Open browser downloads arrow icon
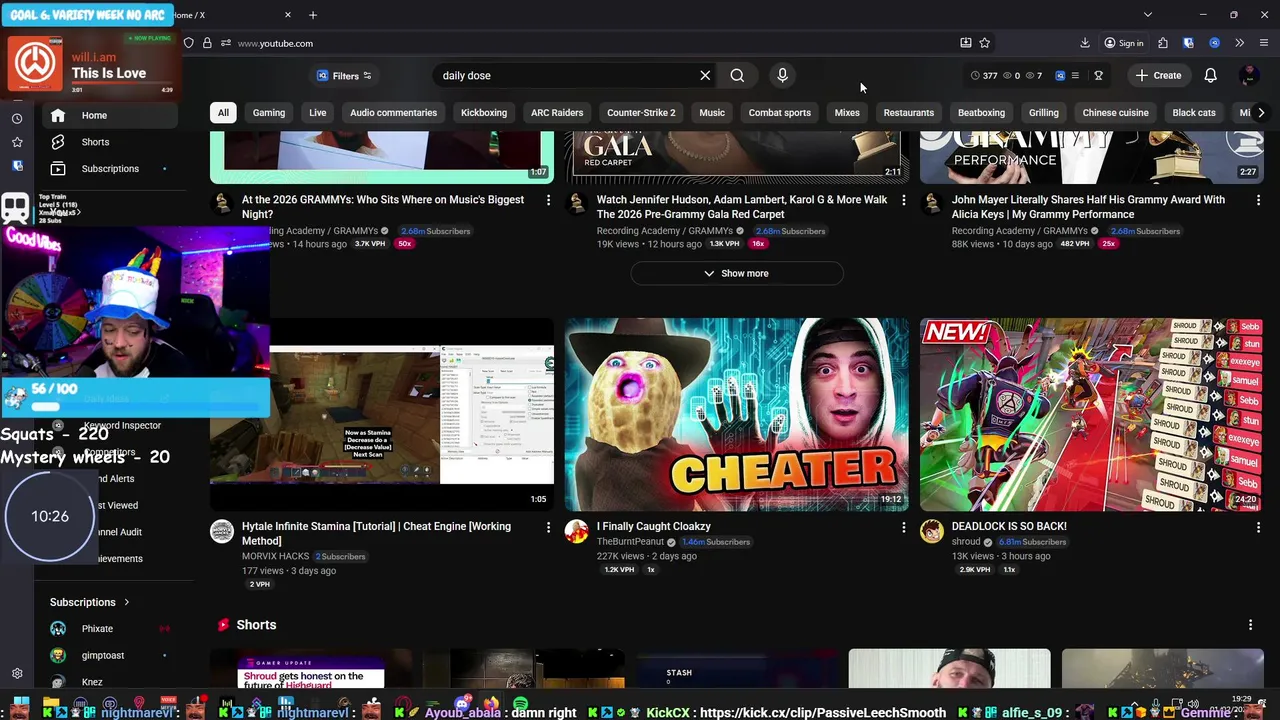Image resolution: width=1280 pixels, height=720 pixels. [x=1085, y=43]
